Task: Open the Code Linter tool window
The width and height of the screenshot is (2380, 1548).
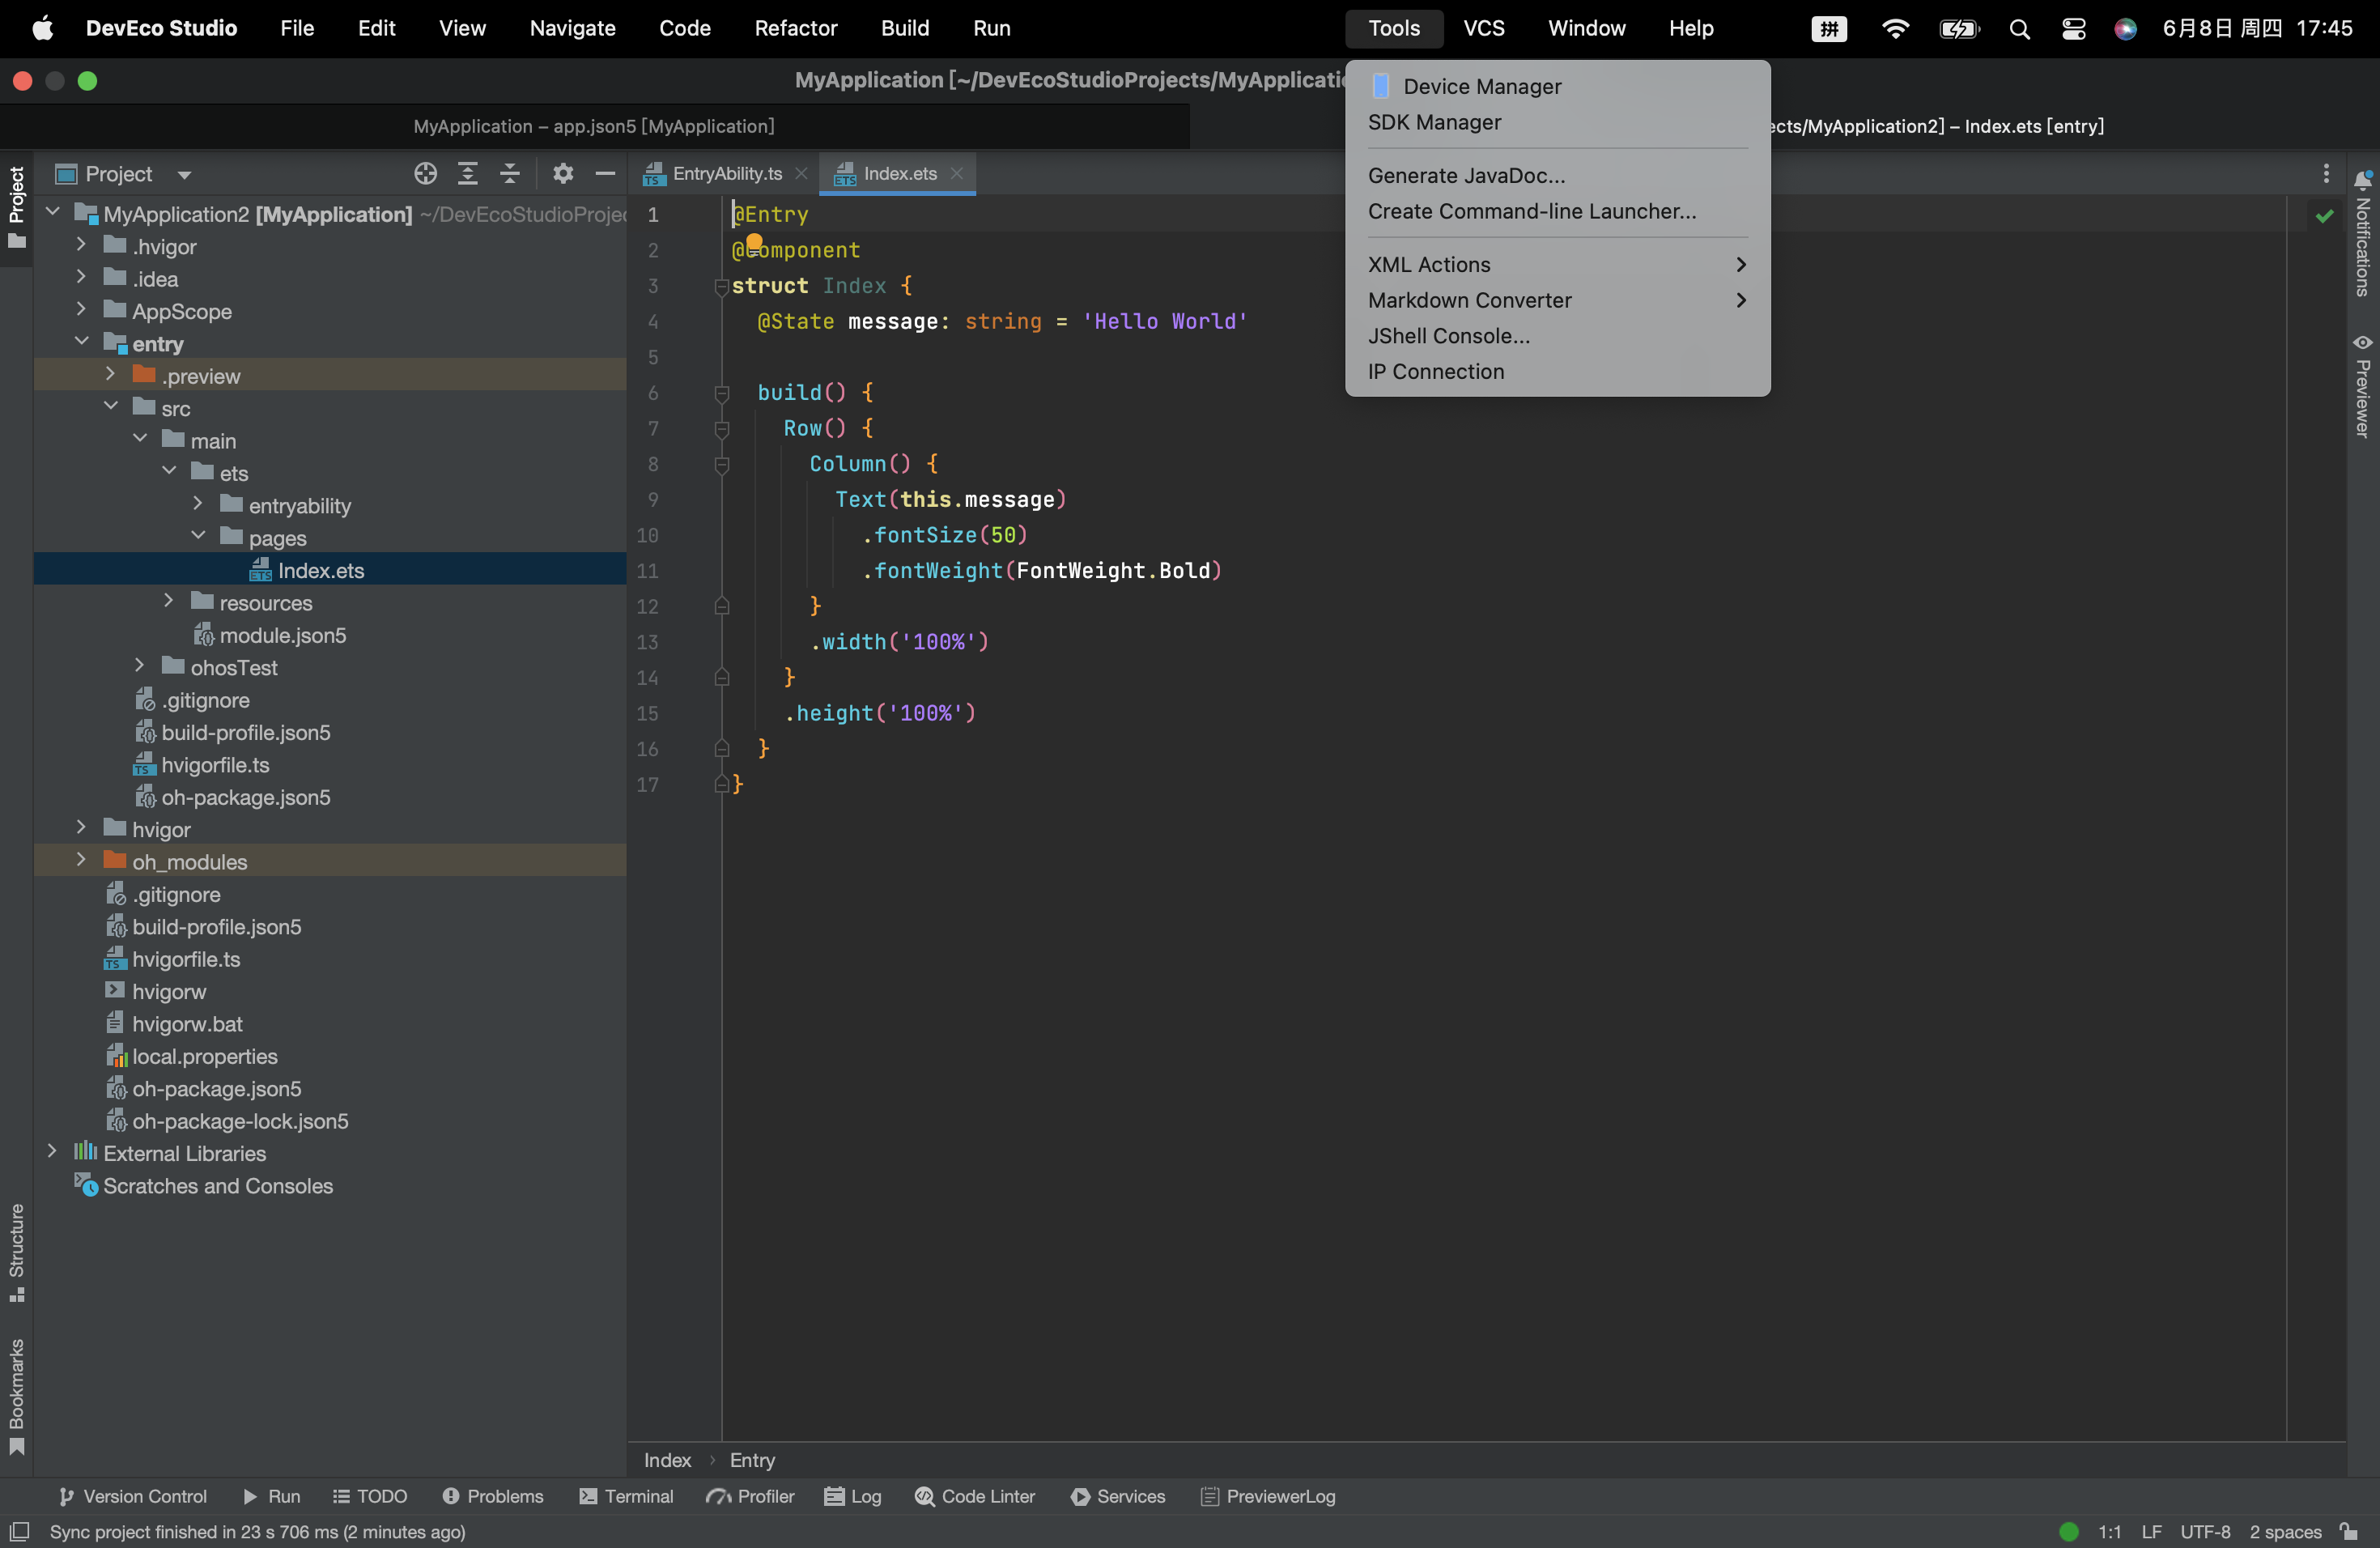Action: pyautogui.click(x=975, y=1496)
